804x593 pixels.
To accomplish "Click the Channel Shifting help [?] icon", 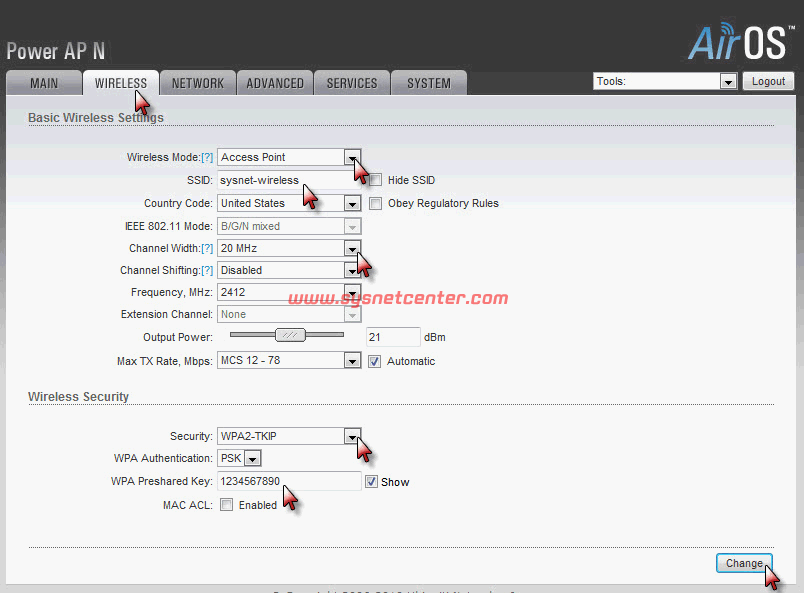I will [207, 271].
